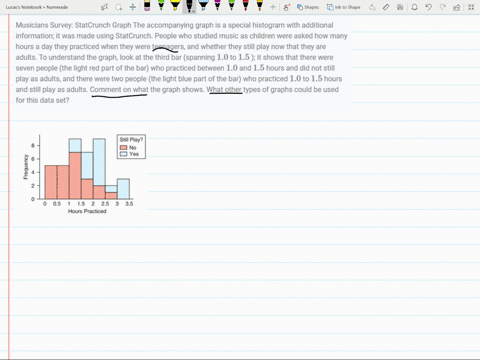The image size is (480, 360).
Task: Select the active black pen
Action: point(189,5)
